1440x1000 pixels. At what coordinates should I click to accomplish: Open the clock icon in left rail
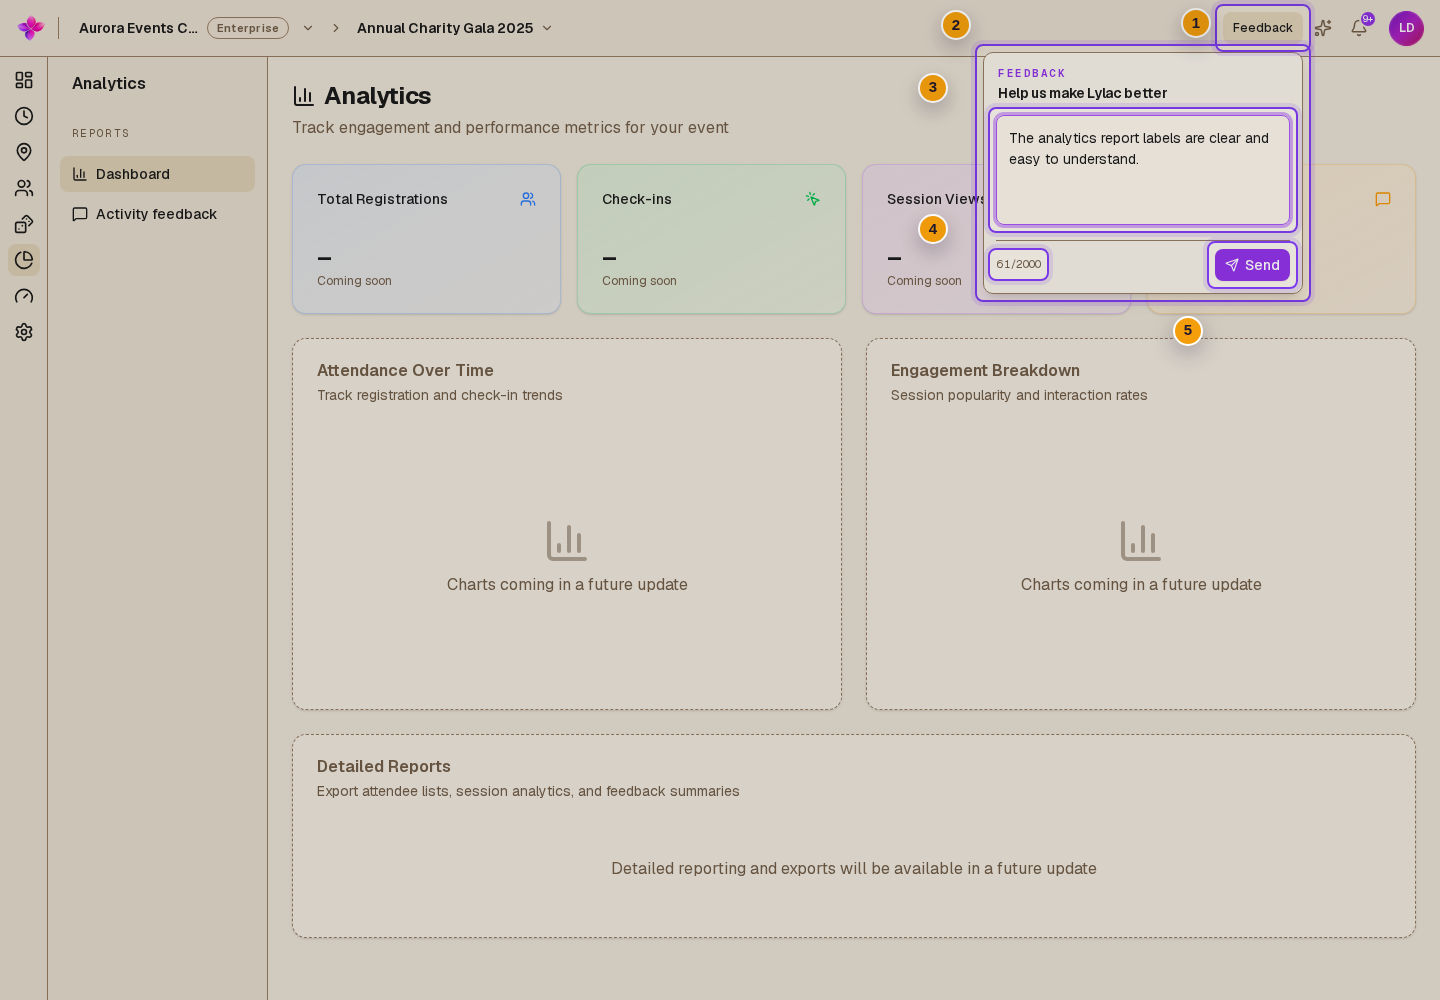(x=24, y=116)
